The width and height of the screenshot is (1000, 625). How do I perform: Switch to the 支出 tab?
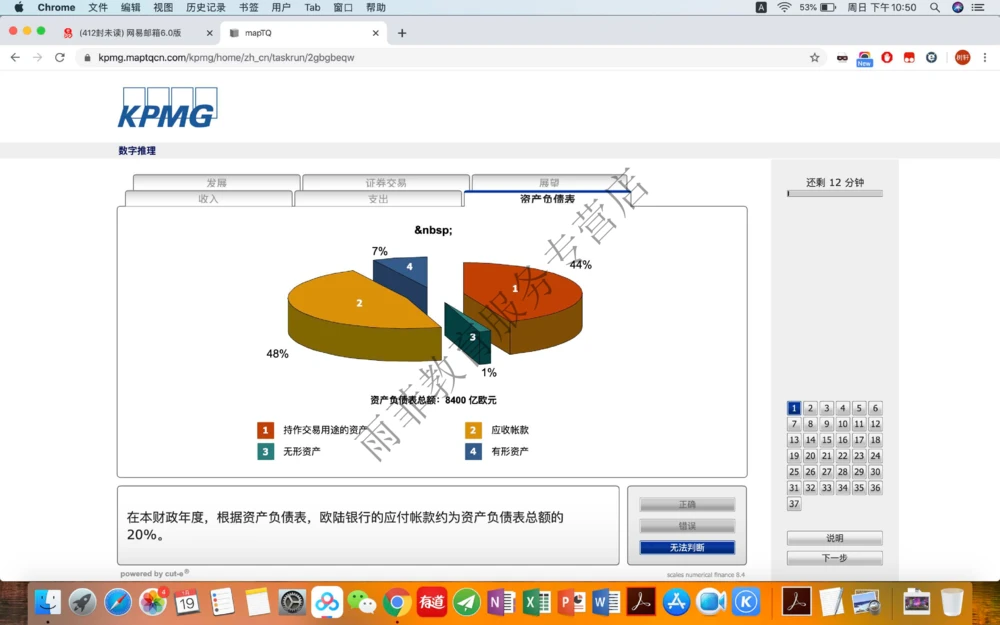[378, 198]
